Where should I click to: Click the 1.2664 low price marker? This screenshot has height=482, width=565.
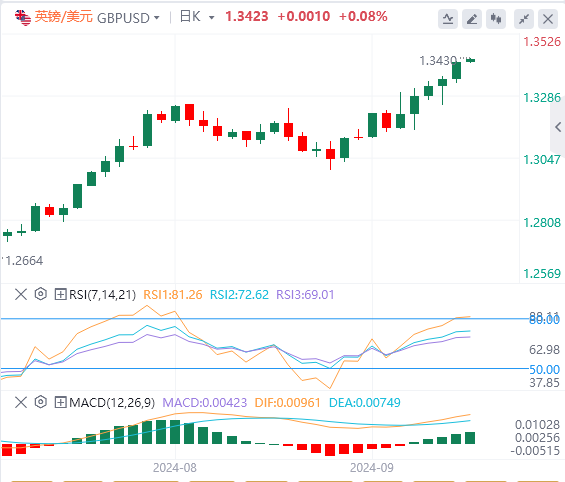[24, 260]
